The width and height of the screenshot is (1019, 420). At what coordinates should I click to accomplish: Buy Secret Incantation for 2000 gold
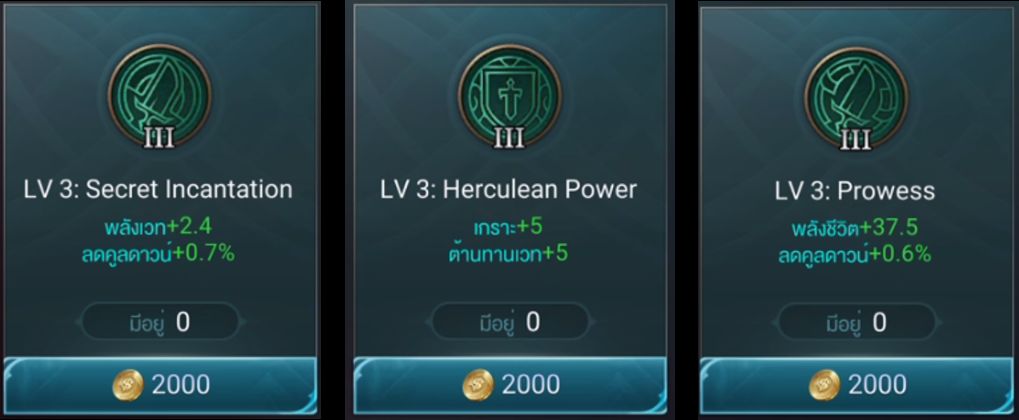[161, 386]
